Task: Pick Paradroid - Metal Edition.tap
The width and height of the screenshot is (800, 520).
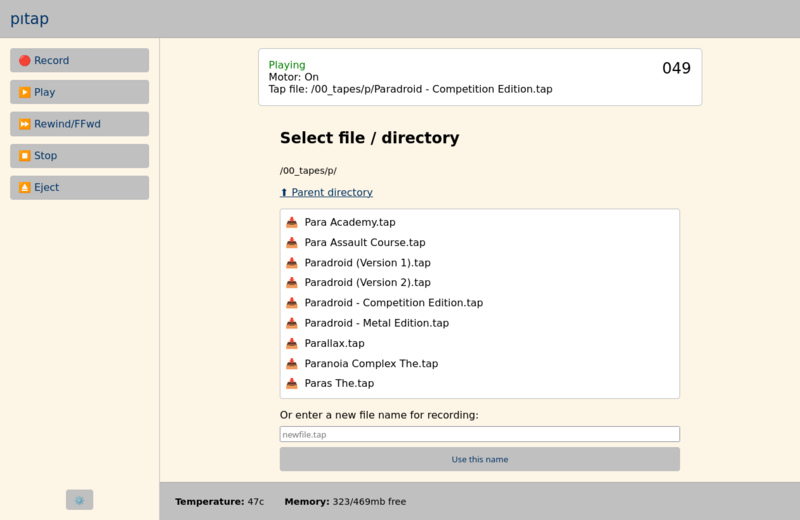Action: (377, 323)
